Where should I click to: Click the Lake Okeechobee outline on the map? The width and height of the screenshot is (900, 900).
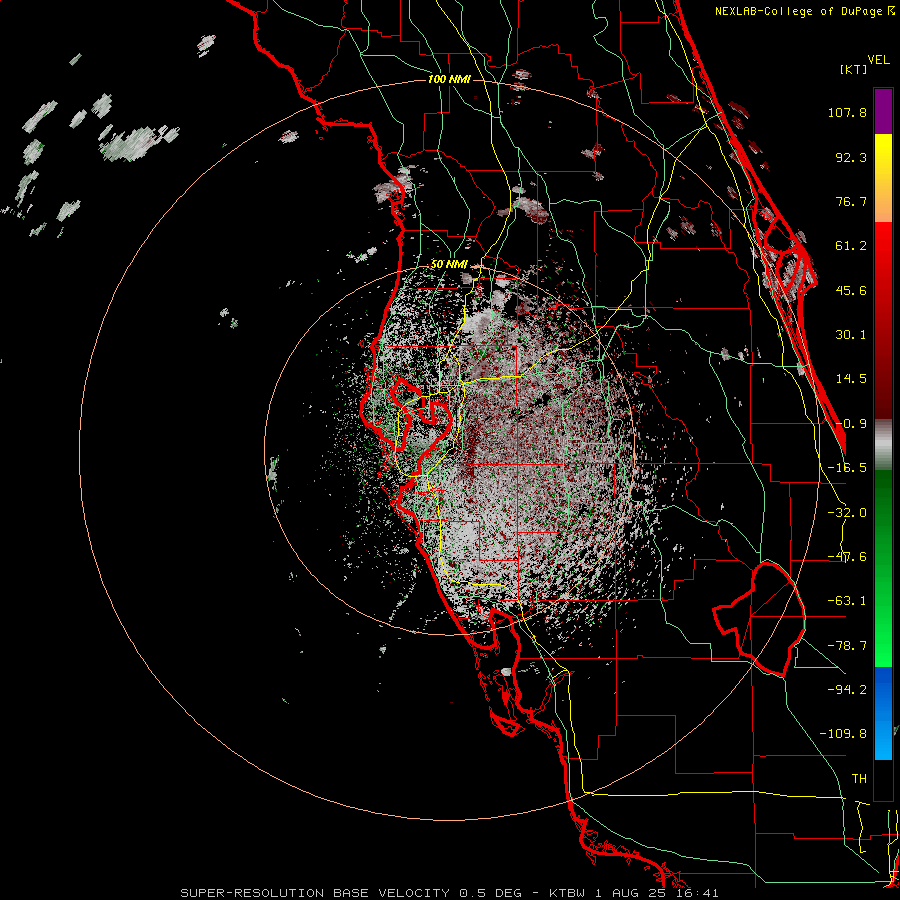759,619
